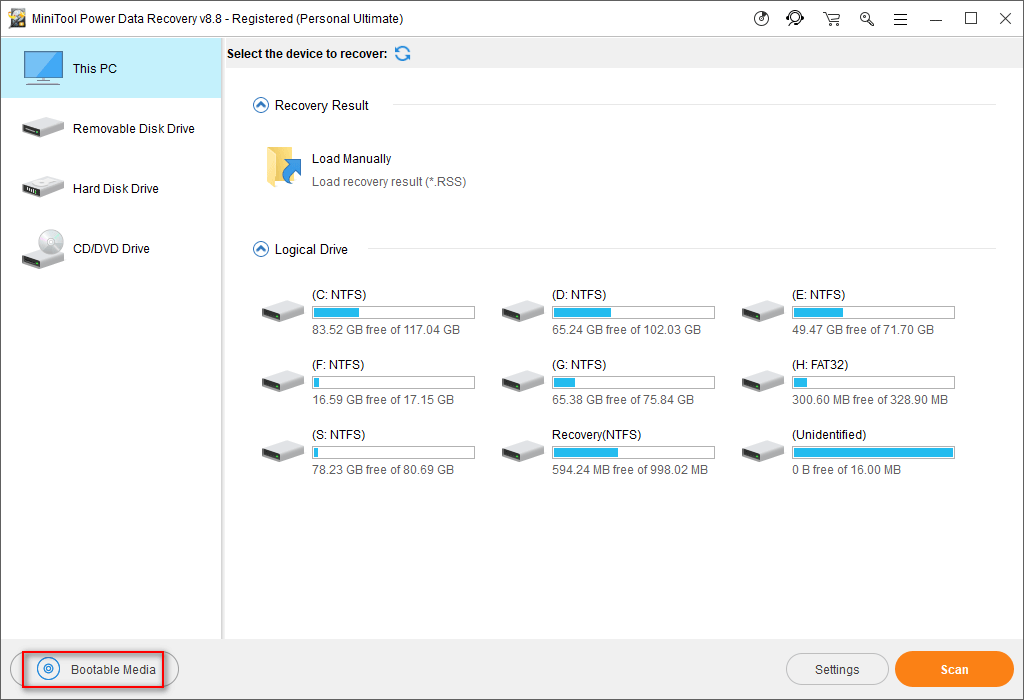Click the magnifier key icon
This screenshot has height=700, width=1024.
pos(866,18)
